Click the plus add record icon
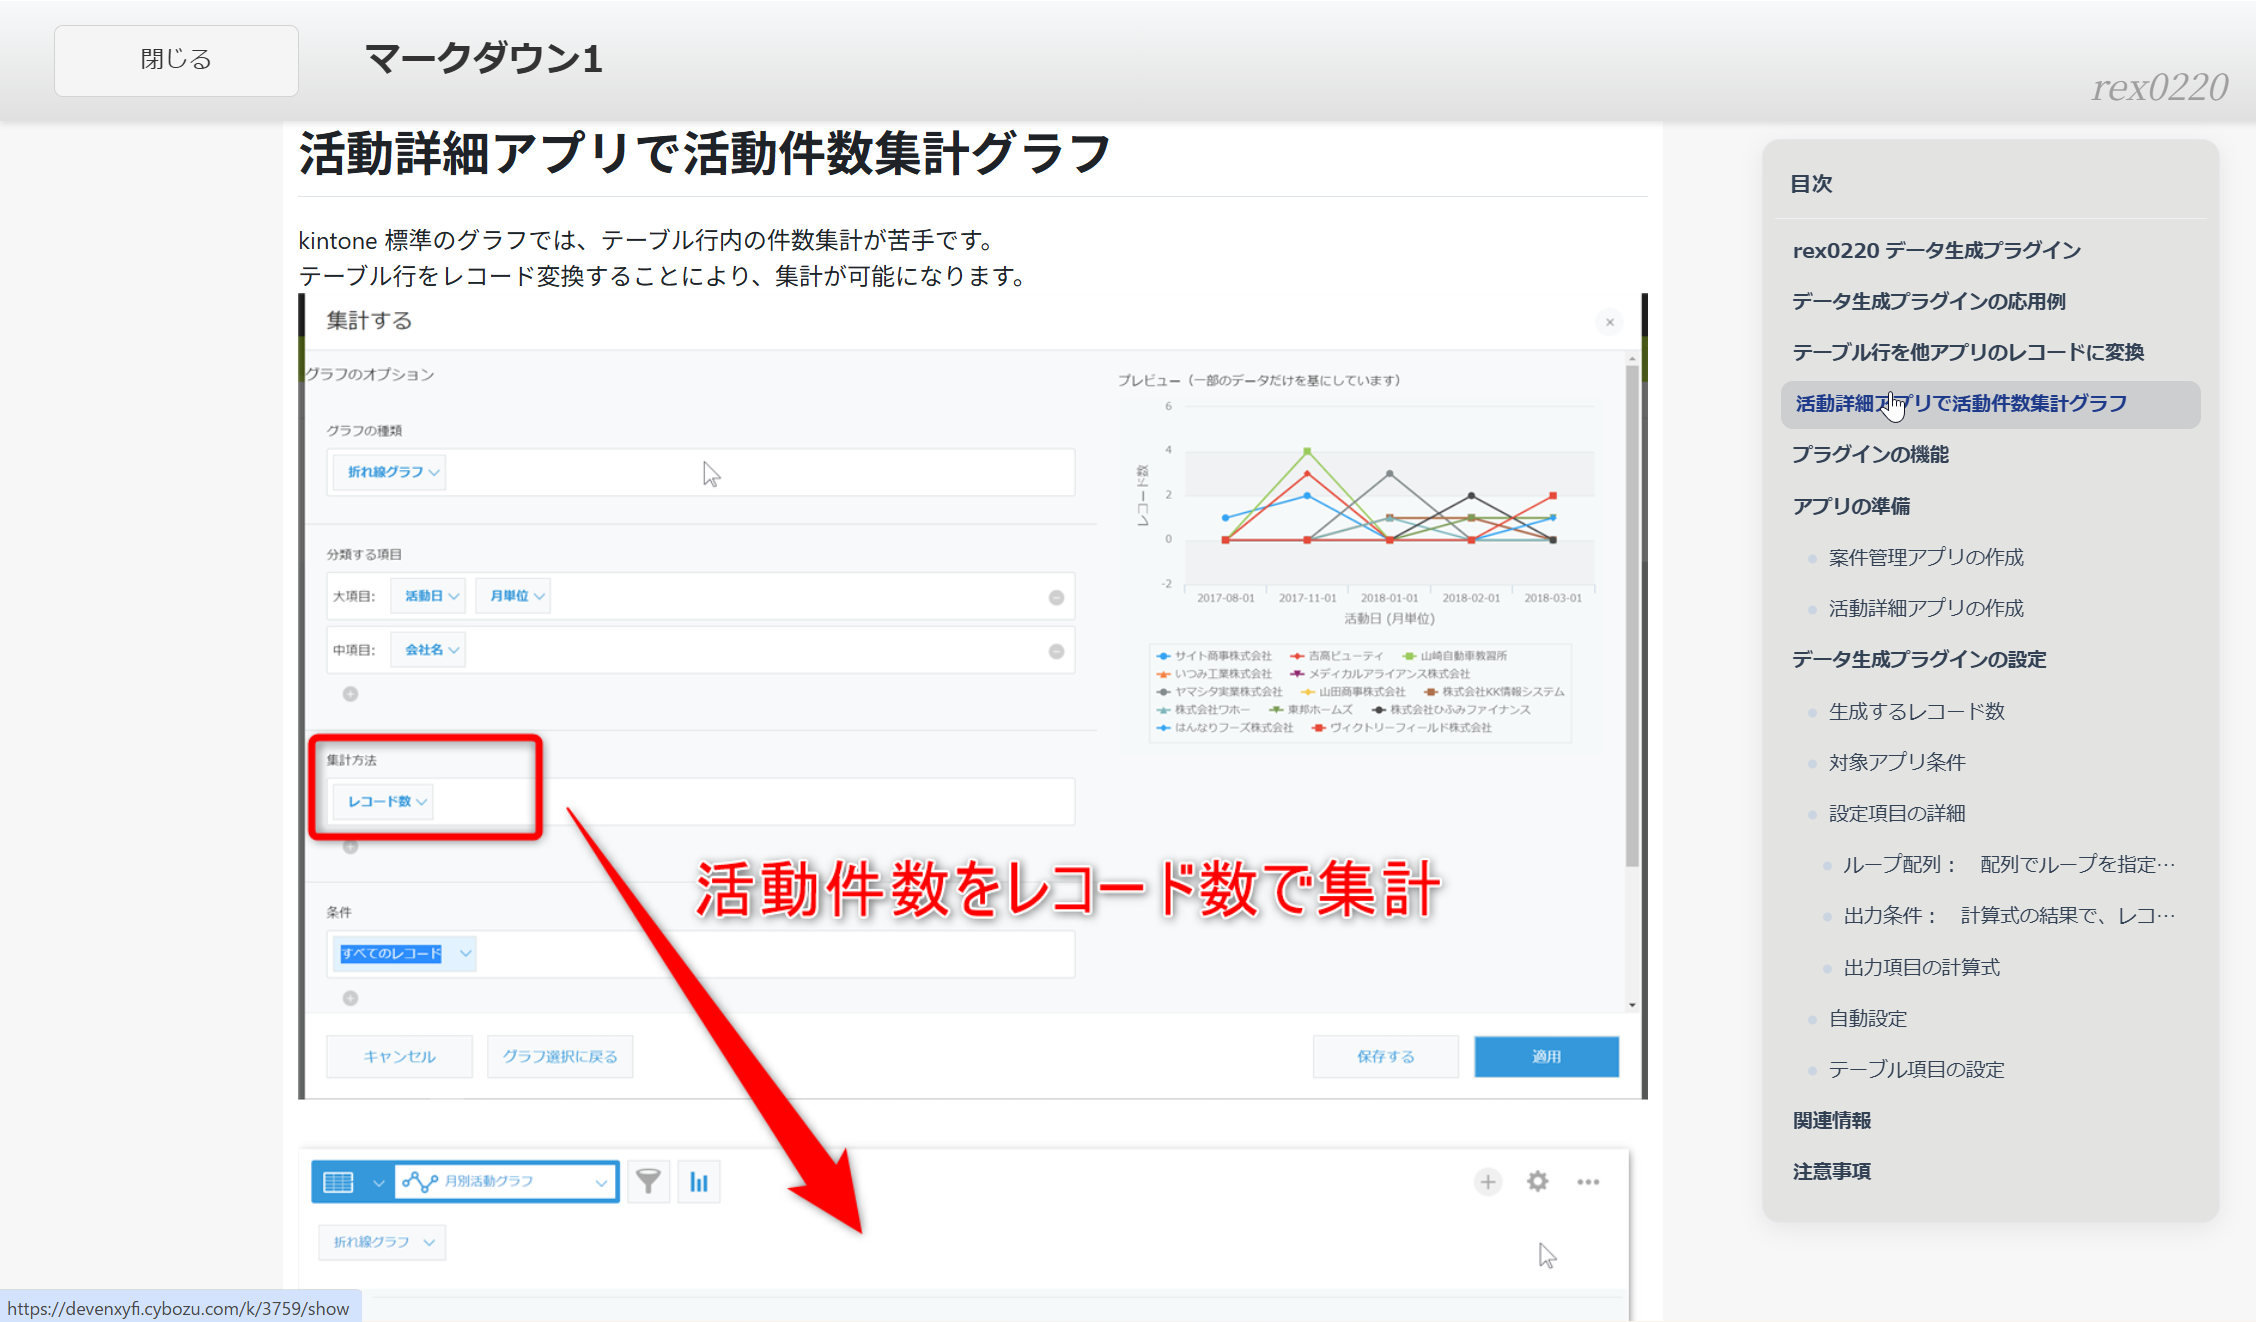Image resolution: width=2256 pixels, height=1322 pixels. [x=1487, y=1182]
